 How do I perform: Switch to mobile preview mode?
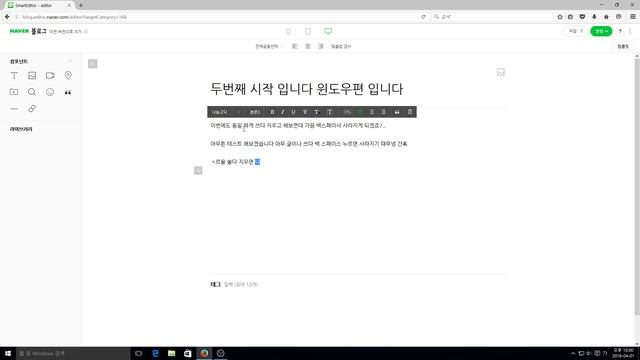(288, 31)
